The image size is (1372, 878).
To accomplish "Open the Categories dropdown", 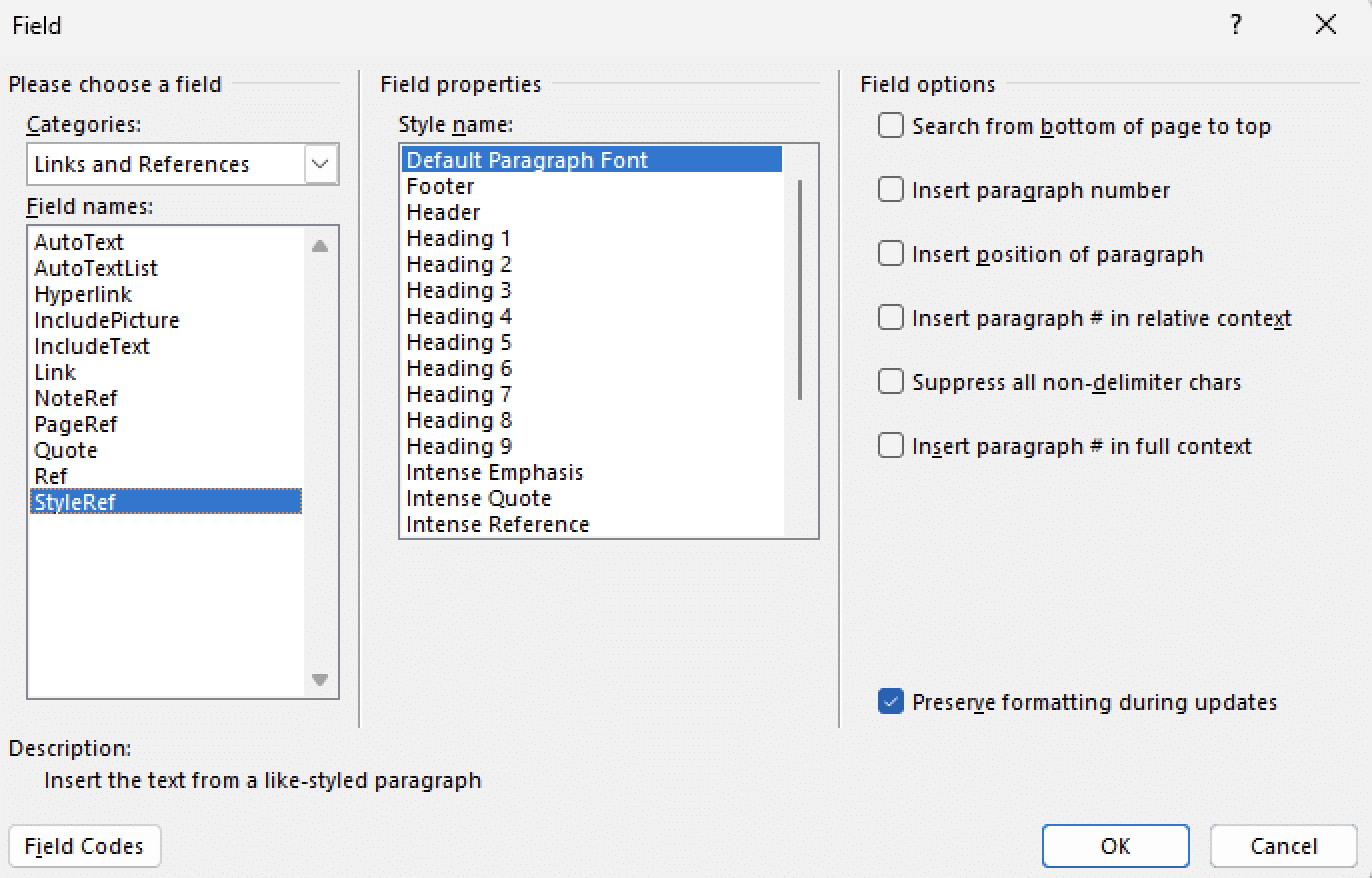I will pyautogui.click(x=320, y=164).
